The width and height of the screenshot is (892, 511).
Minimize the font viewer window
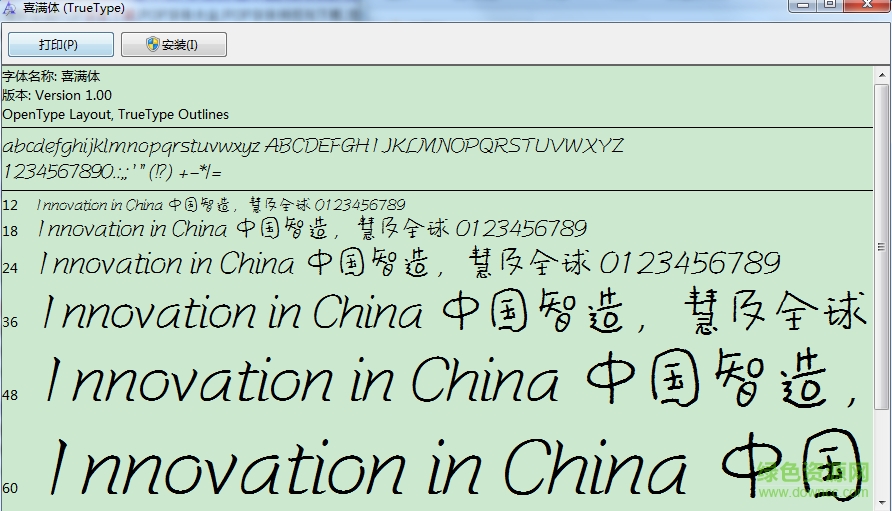[803, 5]
